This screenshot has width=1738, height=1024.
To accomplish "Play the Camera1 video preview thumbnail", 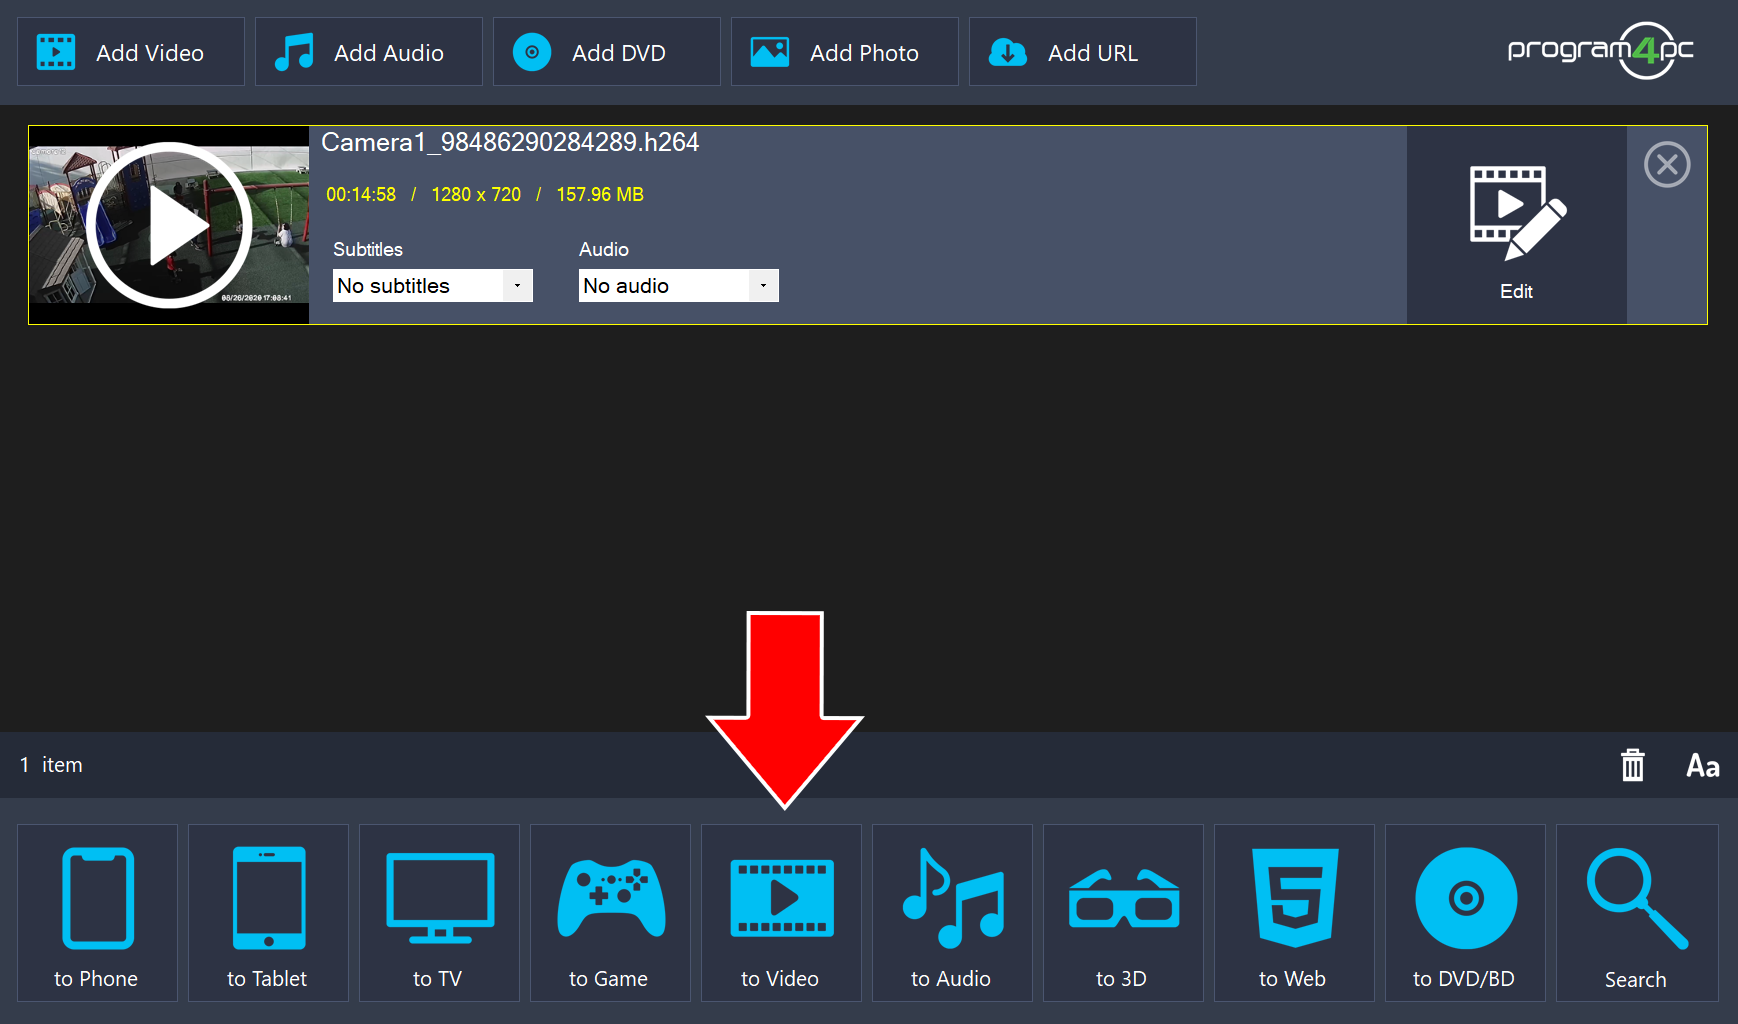I will [169, 225].
